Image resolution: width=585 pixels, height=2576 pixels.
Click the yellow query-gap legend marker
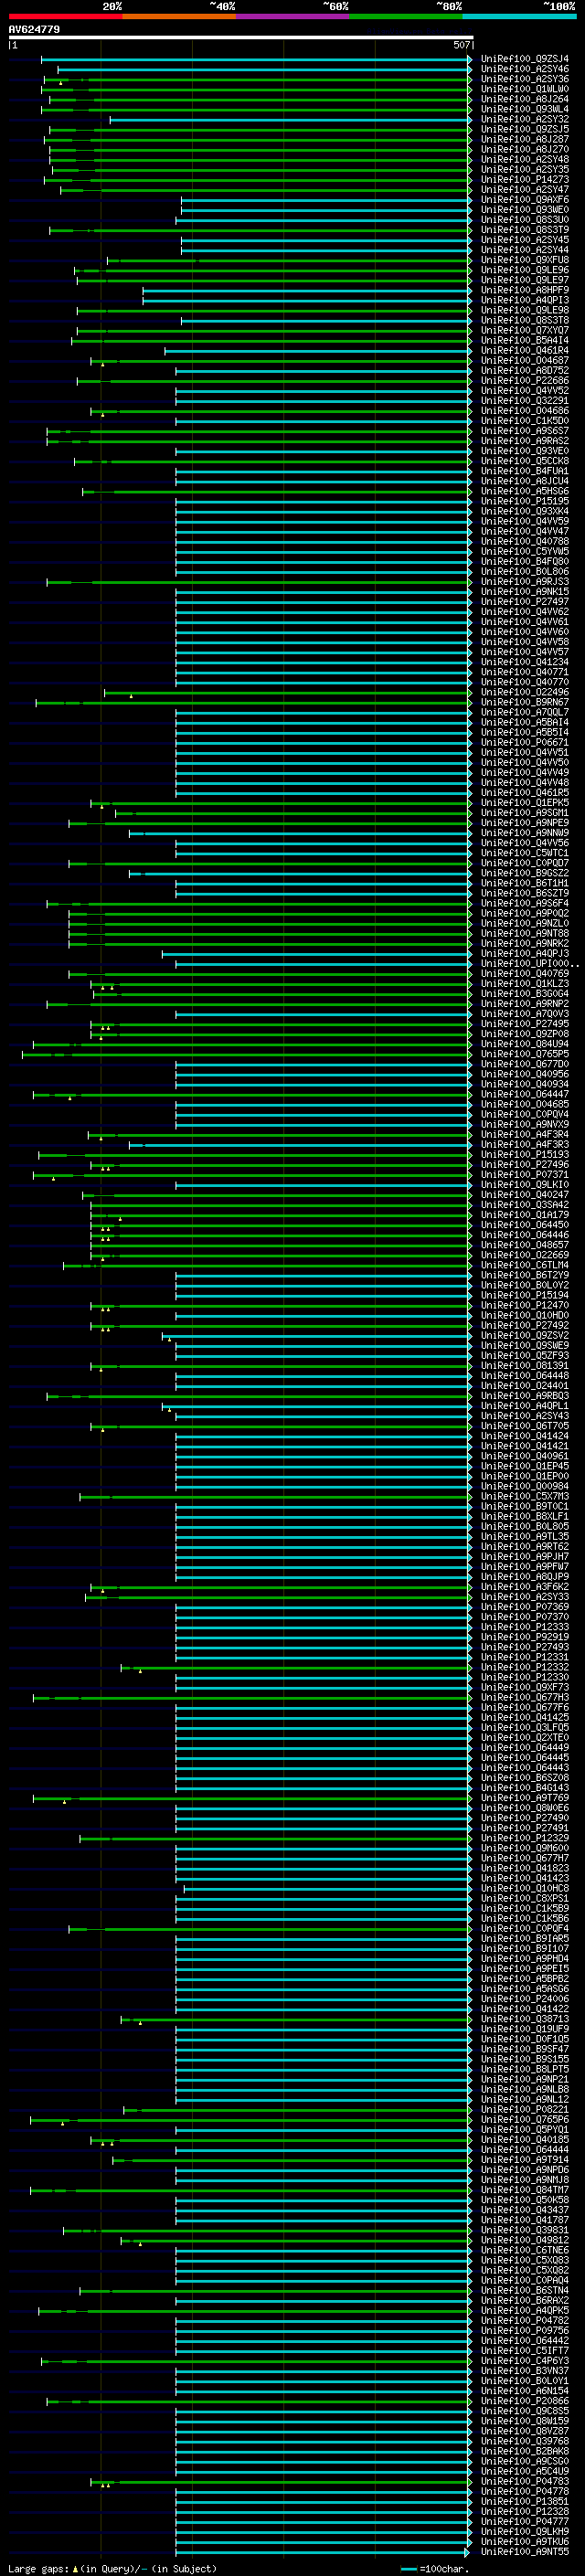coord(75,2568)
